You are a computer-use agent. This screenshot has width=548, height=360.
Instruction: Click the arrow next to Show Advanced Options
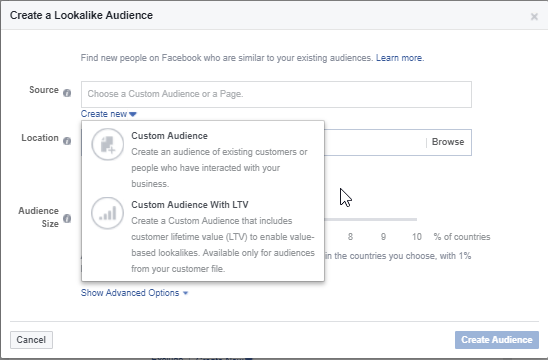click(x=186, y=293)
